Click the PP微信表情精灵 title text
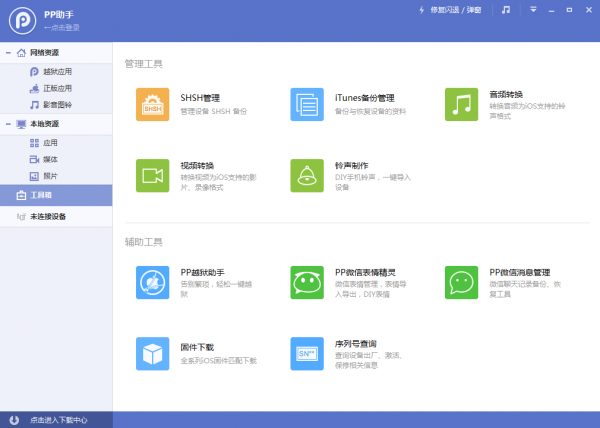Screen dimensions: 600x428 (365, 272)
